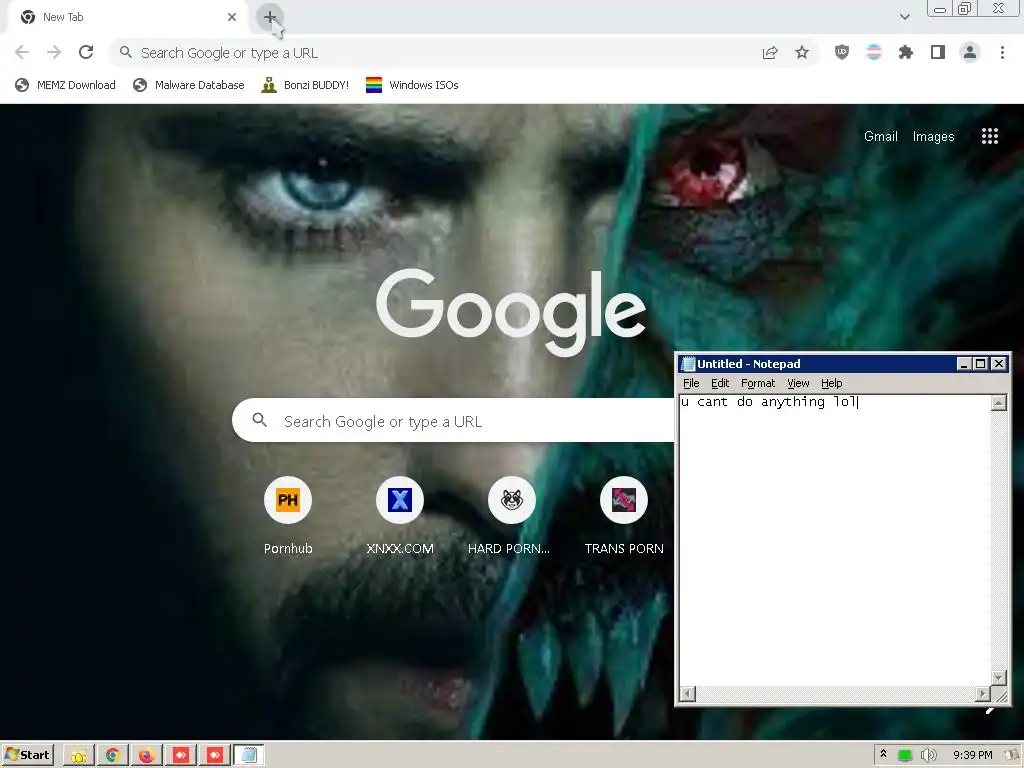Maximize the Notepad window
This screenshot has height=768, width=1024.
click(x=980, y=364)
